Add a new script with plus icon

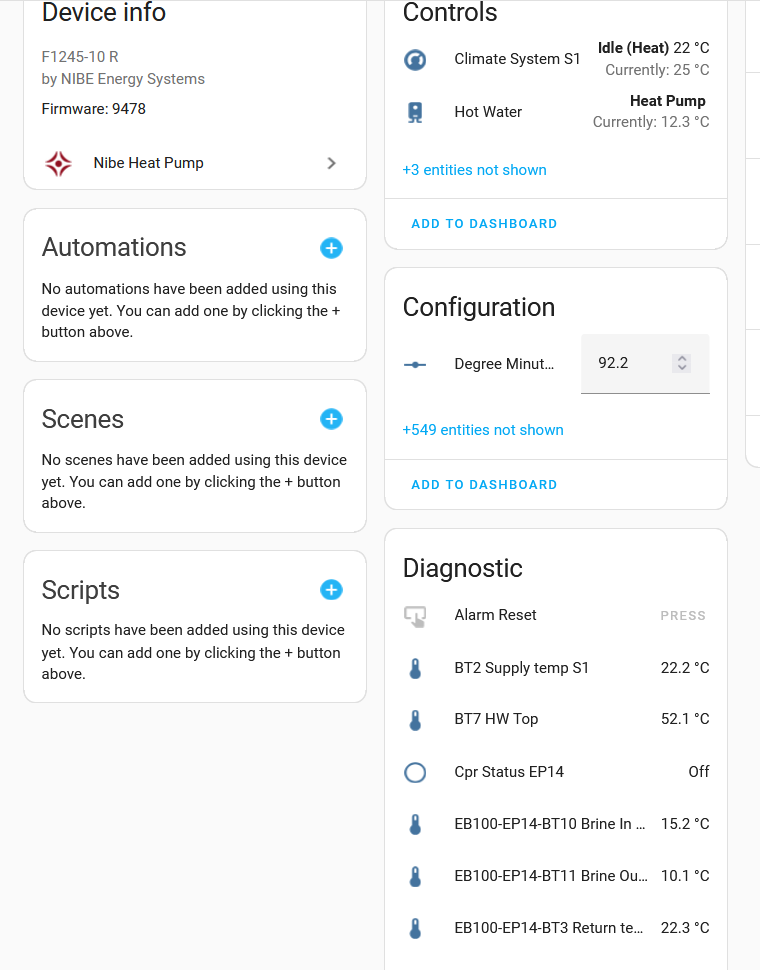pos(331,590)
